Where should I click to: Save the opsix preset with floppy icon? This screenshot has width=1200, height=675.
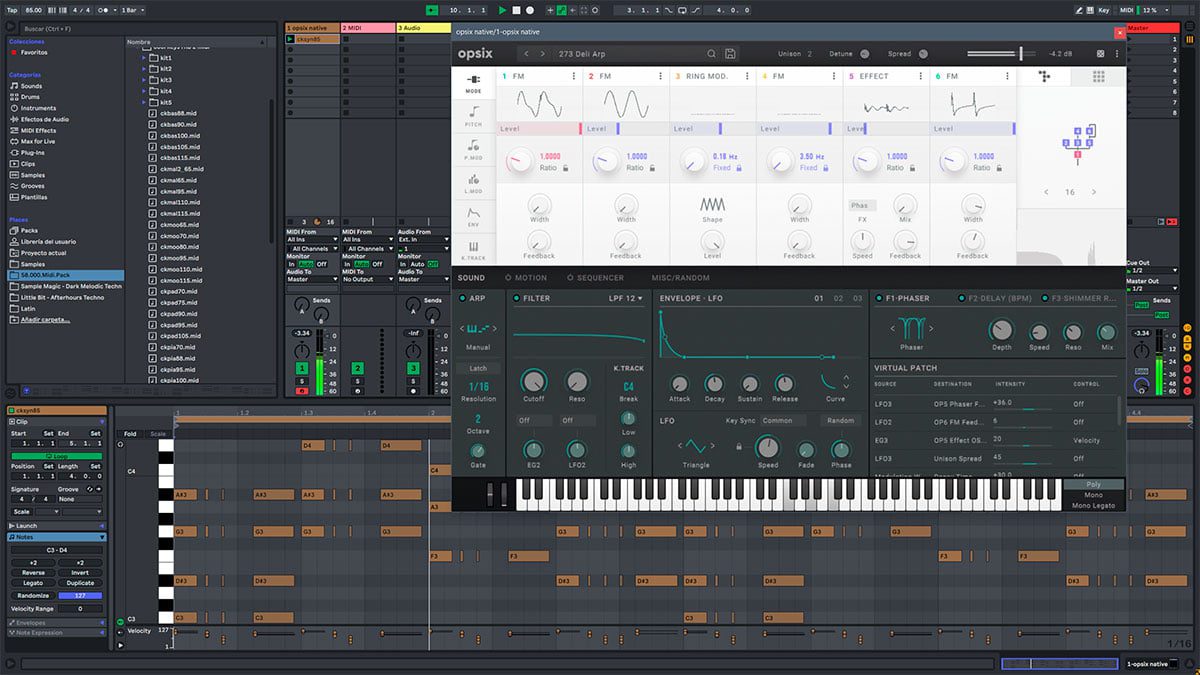pyautogui.click(x=730, y=54)
